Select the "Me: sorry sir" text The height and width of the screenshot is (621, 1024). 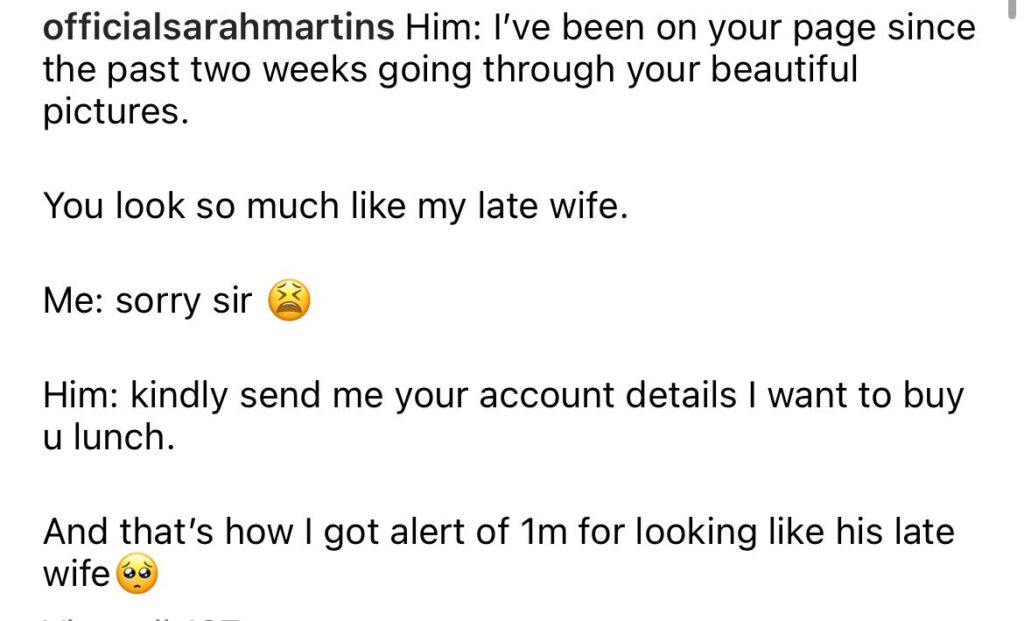click(147, 301)
